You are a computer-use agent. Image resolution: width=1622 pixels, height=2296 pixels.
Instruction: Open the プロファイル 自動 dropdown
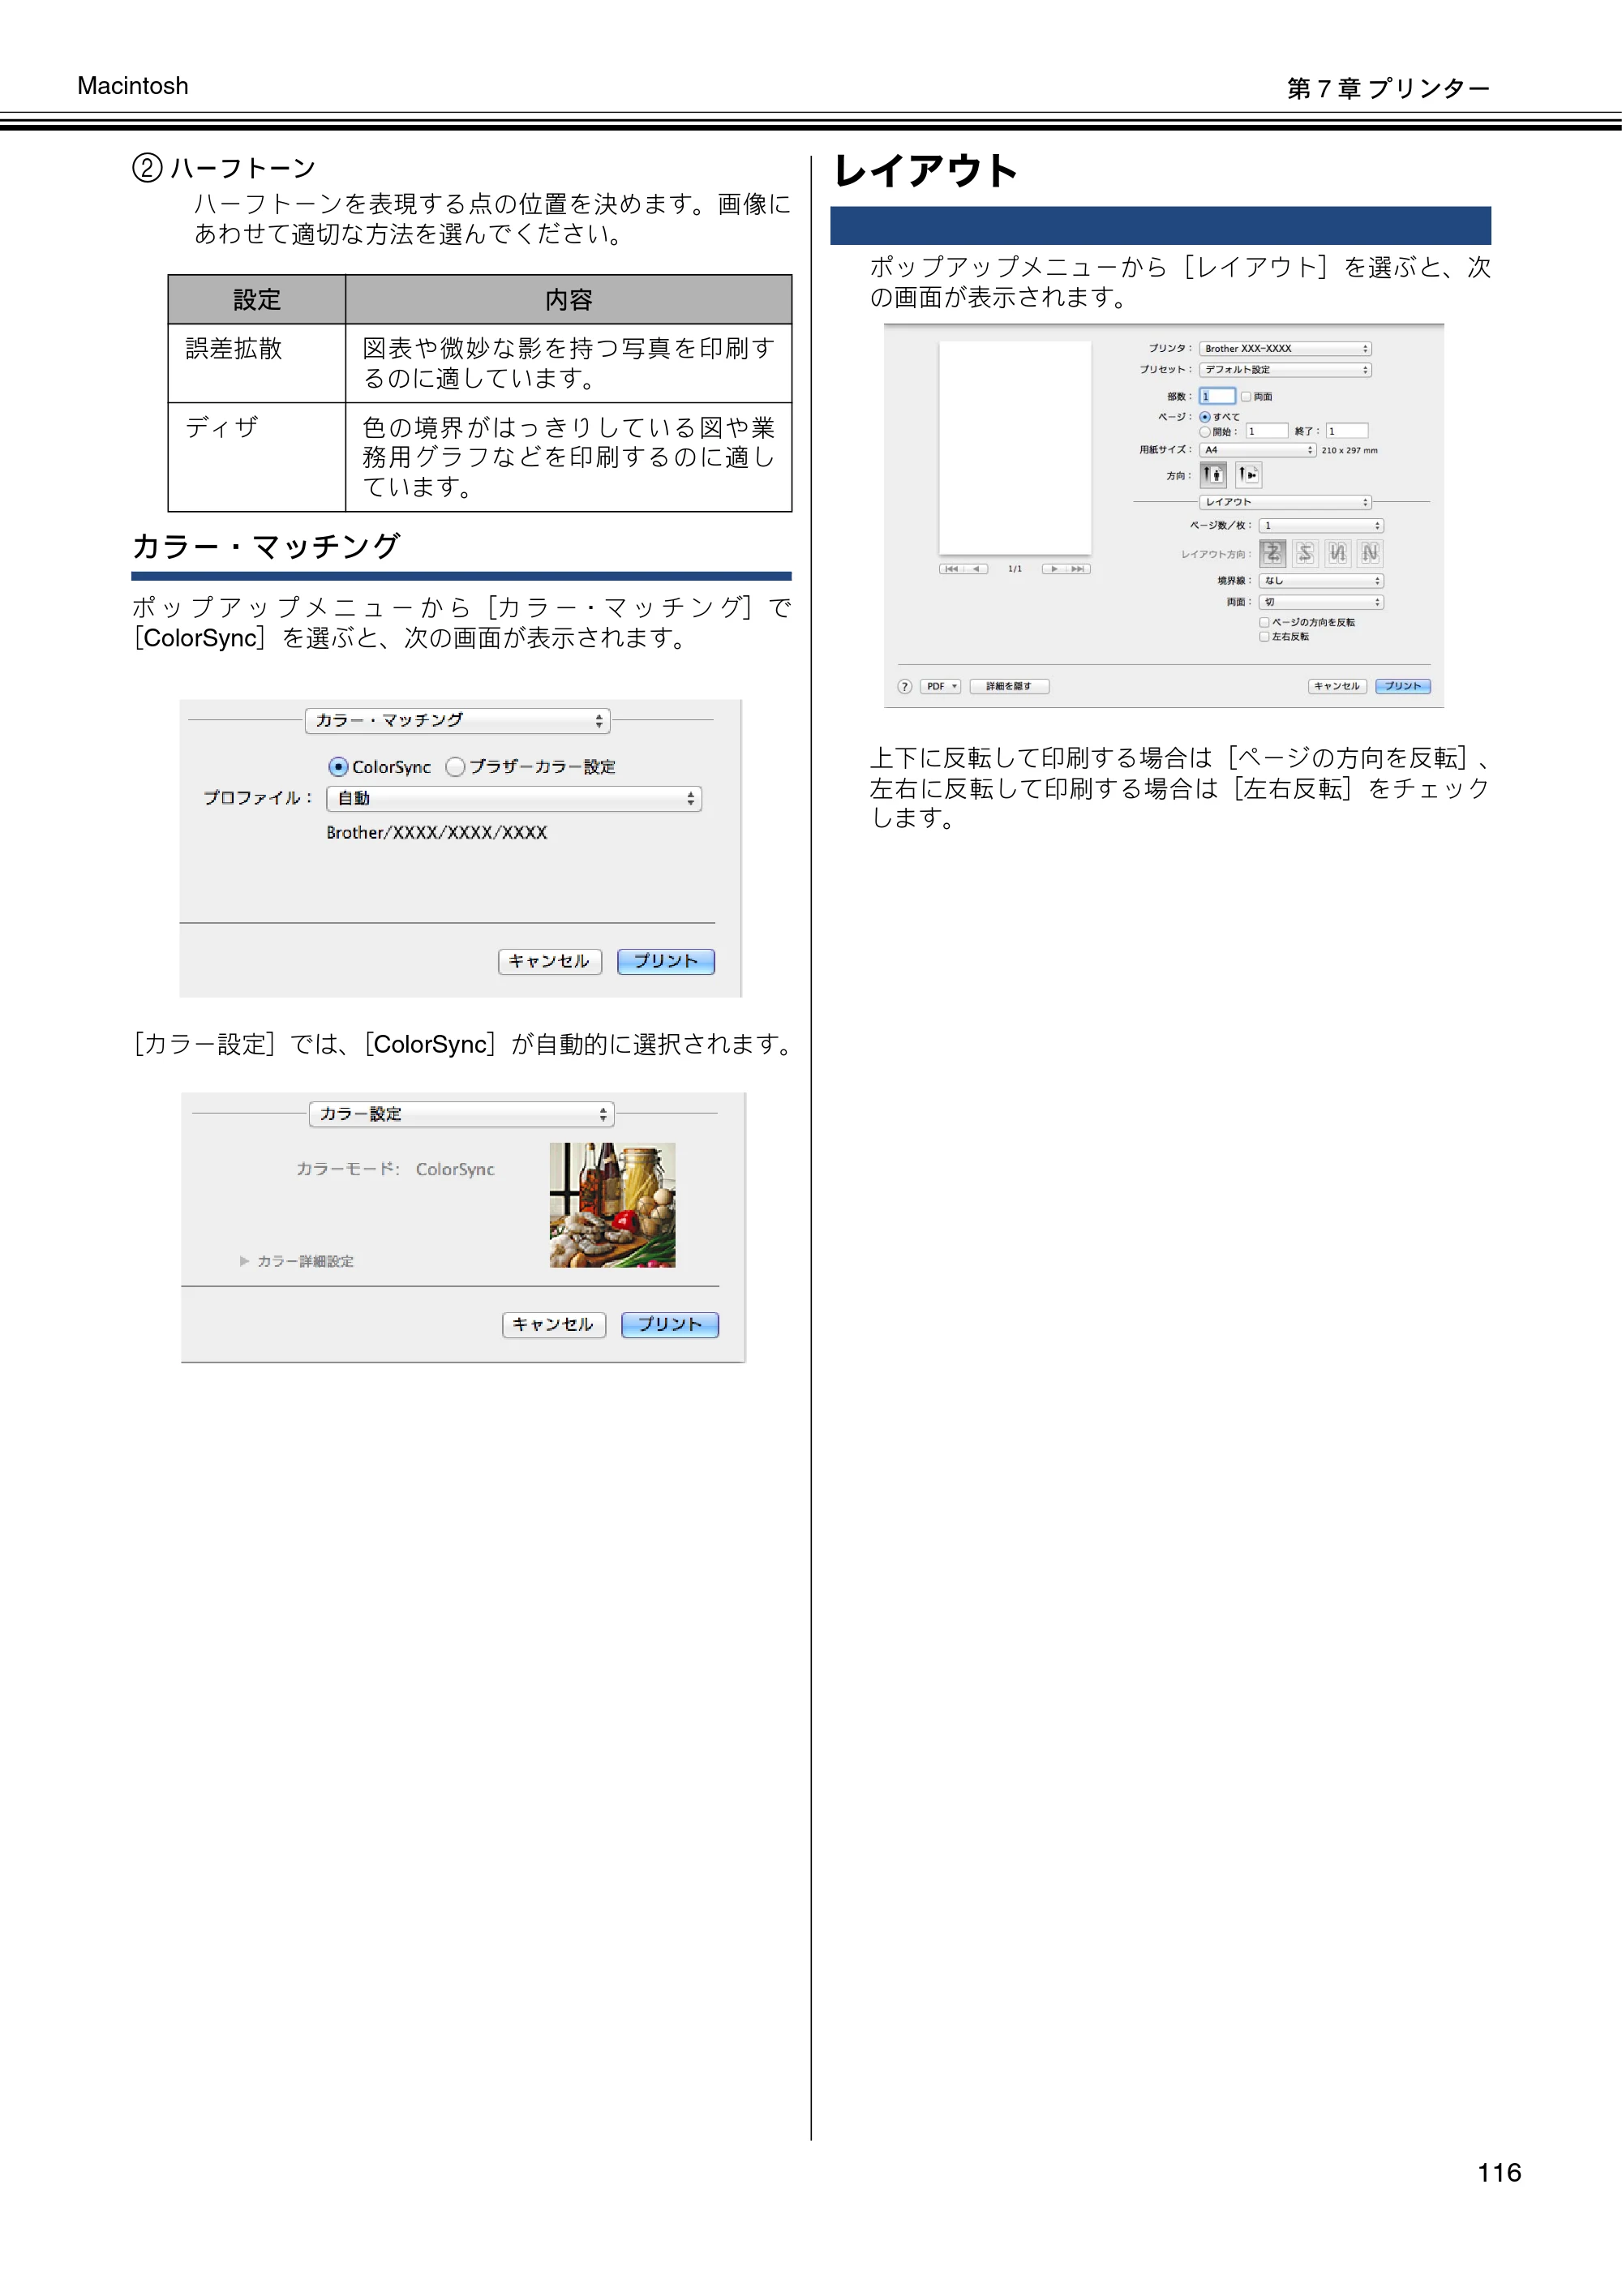[514, 798]
